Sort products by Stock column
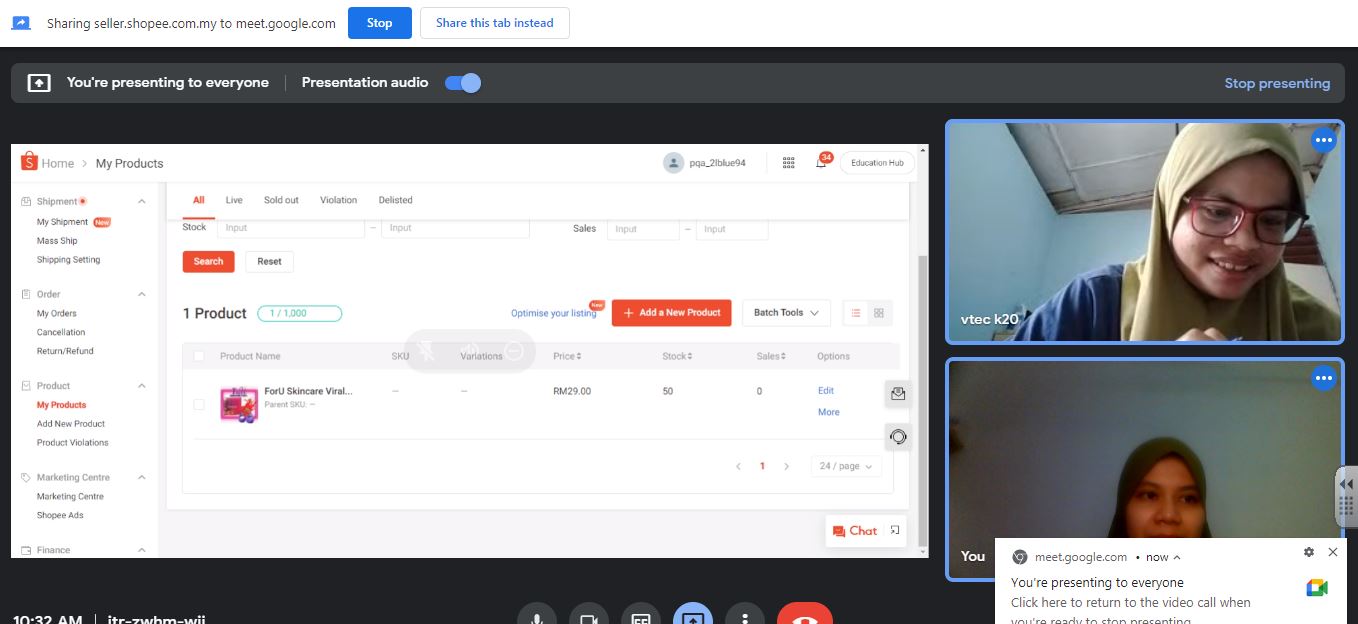Viewport: 1358px width, 624px height. coord(677,356)
